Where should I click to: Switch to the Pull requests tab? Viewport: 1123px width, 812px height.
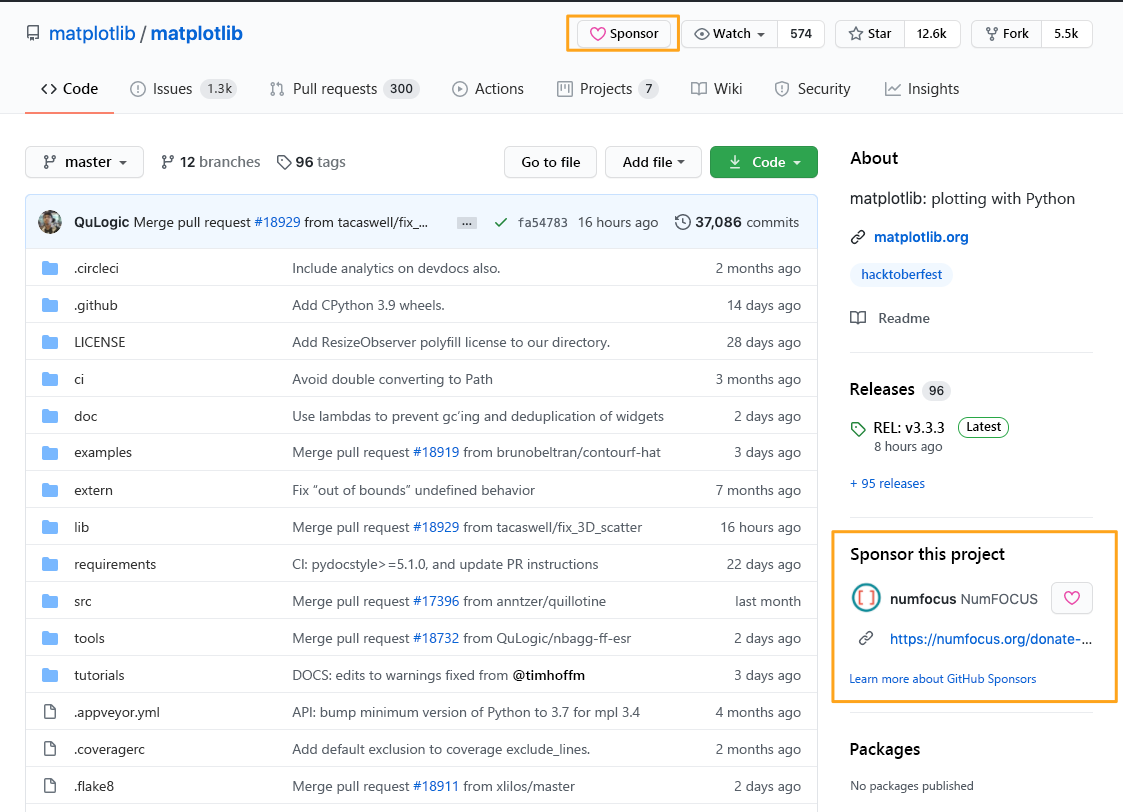click(x=344, y=89)
